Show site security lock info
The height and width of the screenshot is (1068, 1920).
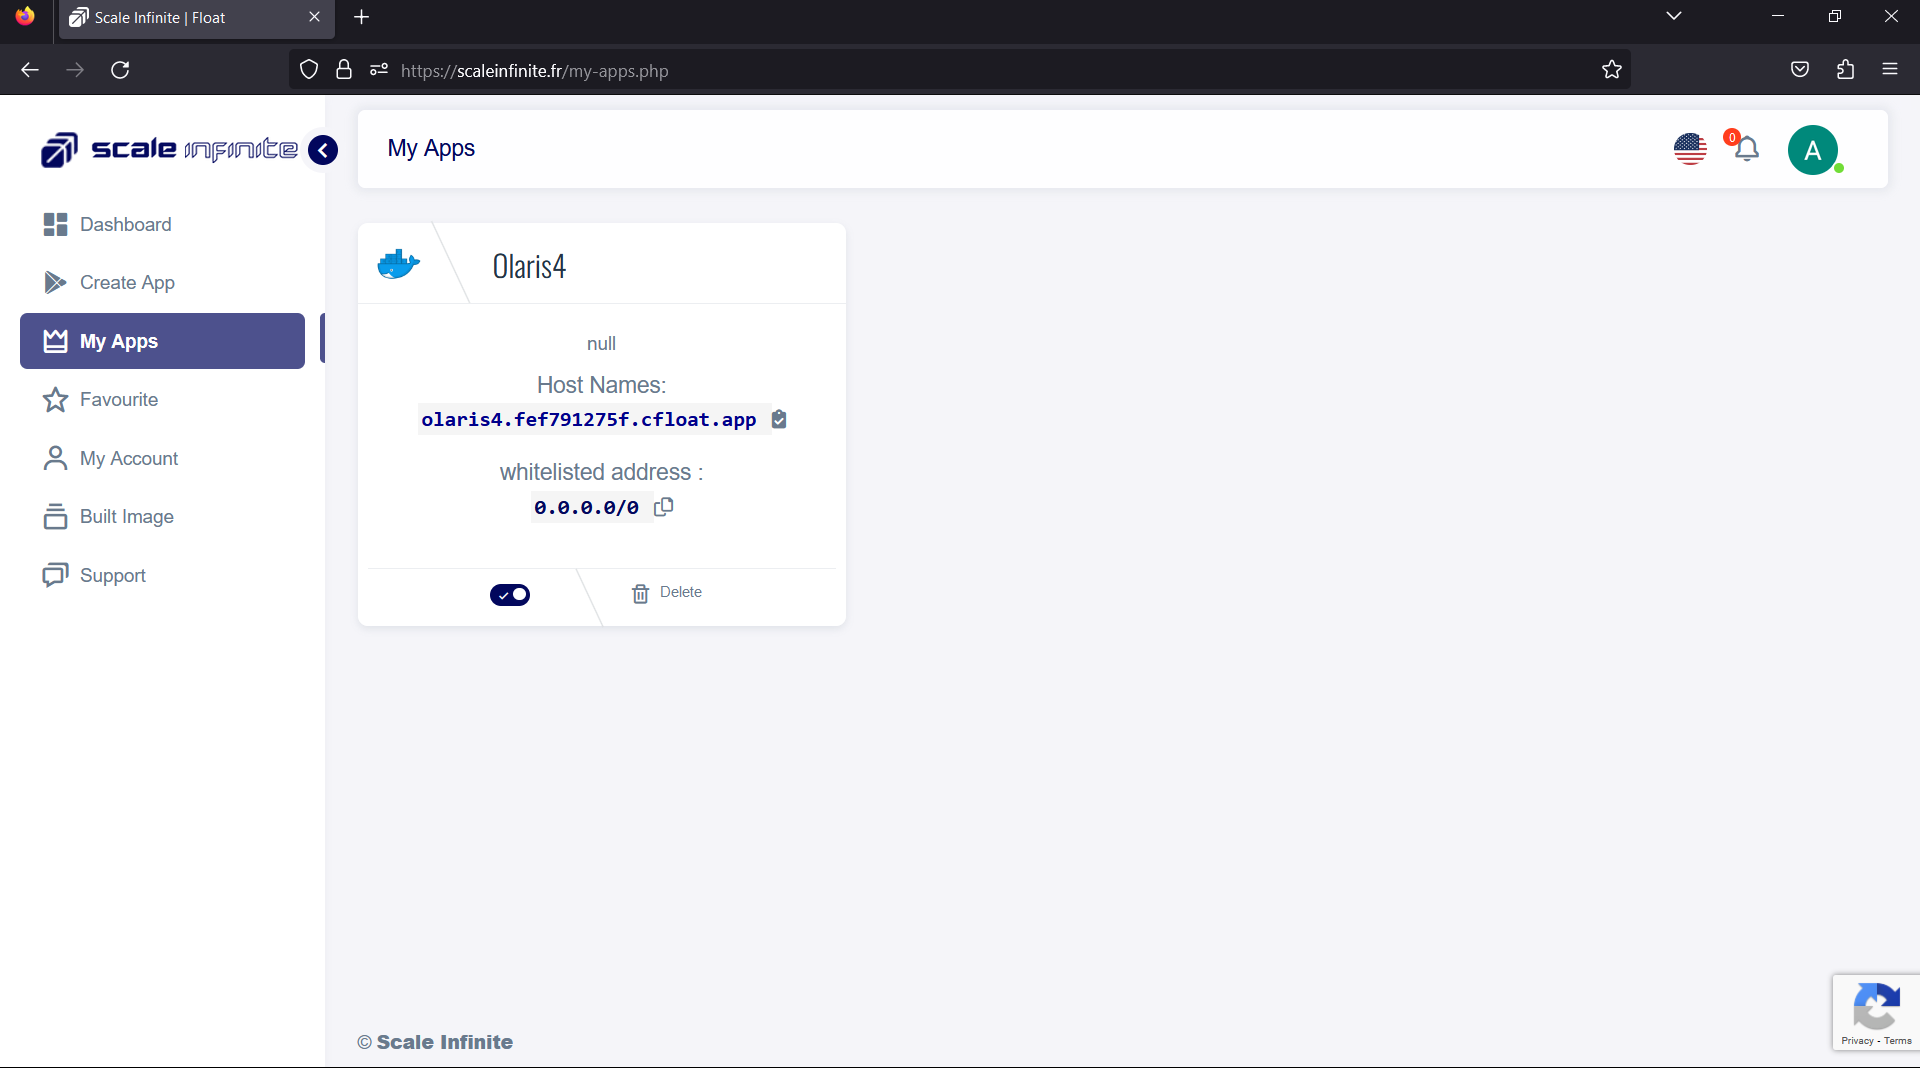(x=344, y=70)
